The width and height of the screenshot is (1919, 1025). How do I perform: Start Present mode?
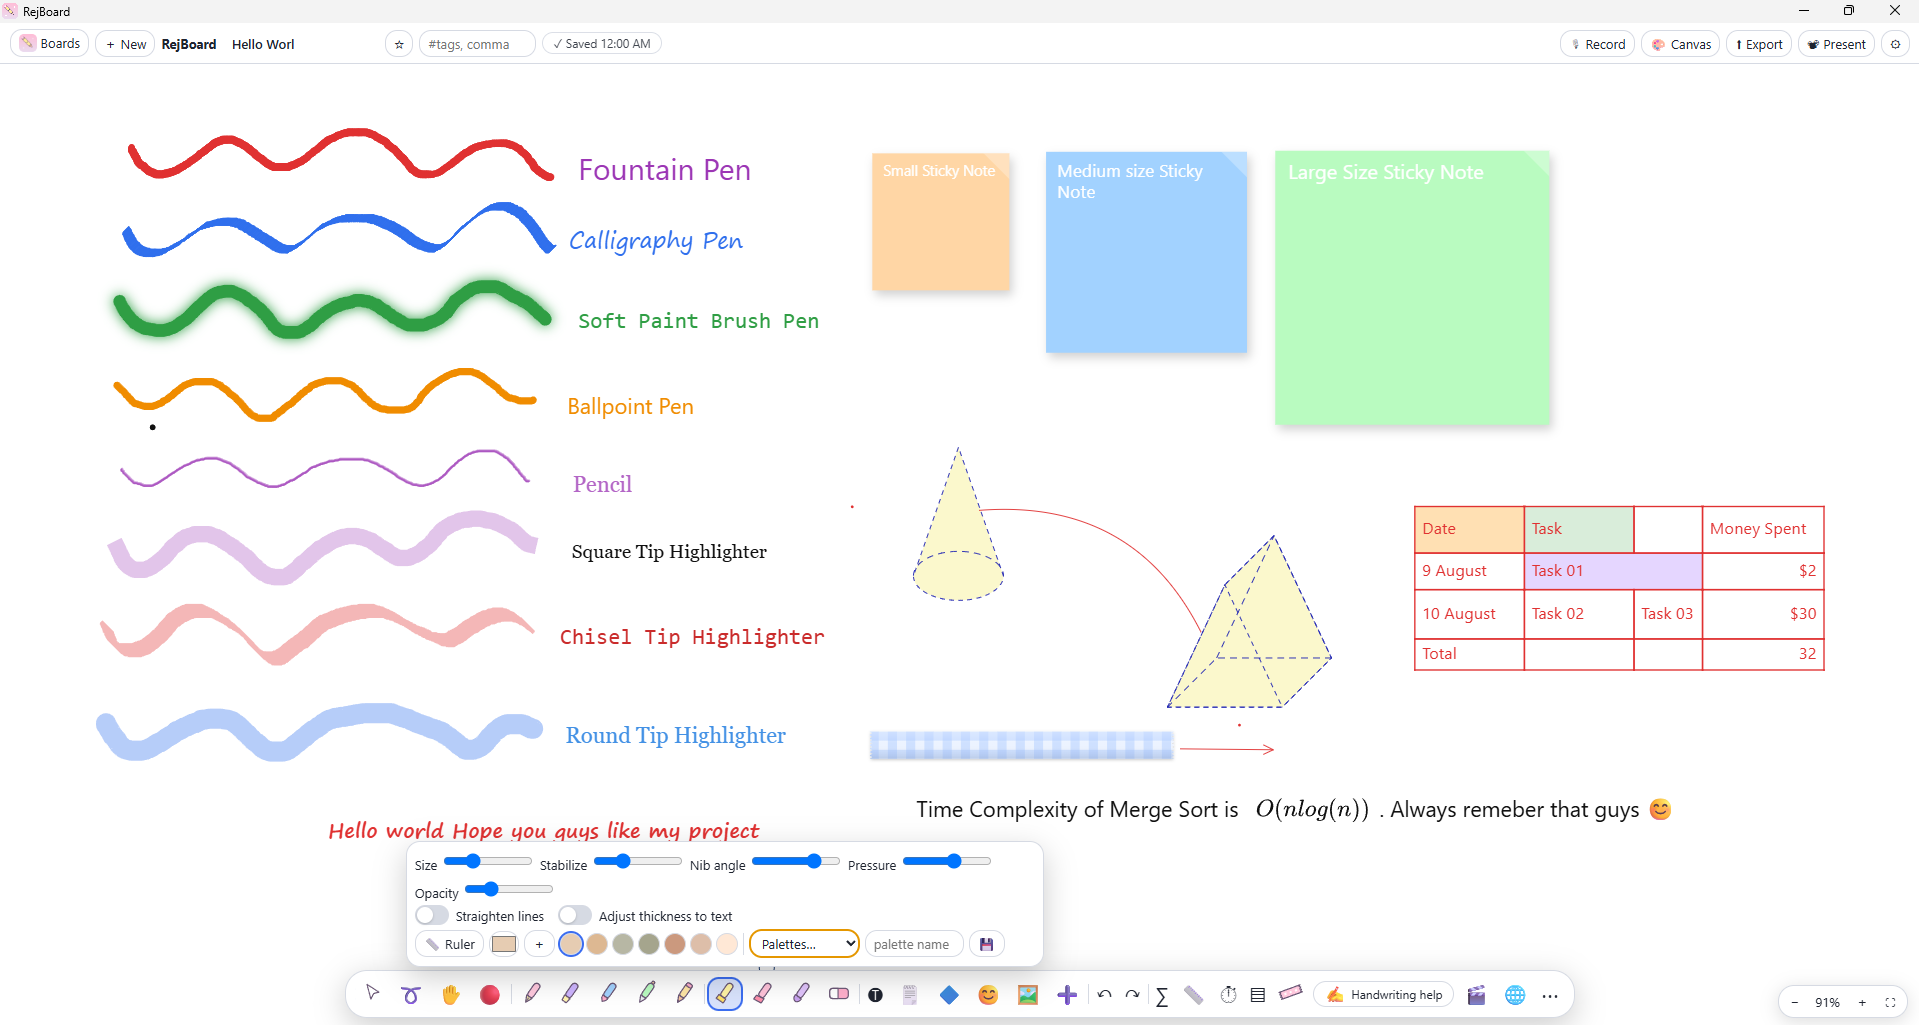(1836, 44)
